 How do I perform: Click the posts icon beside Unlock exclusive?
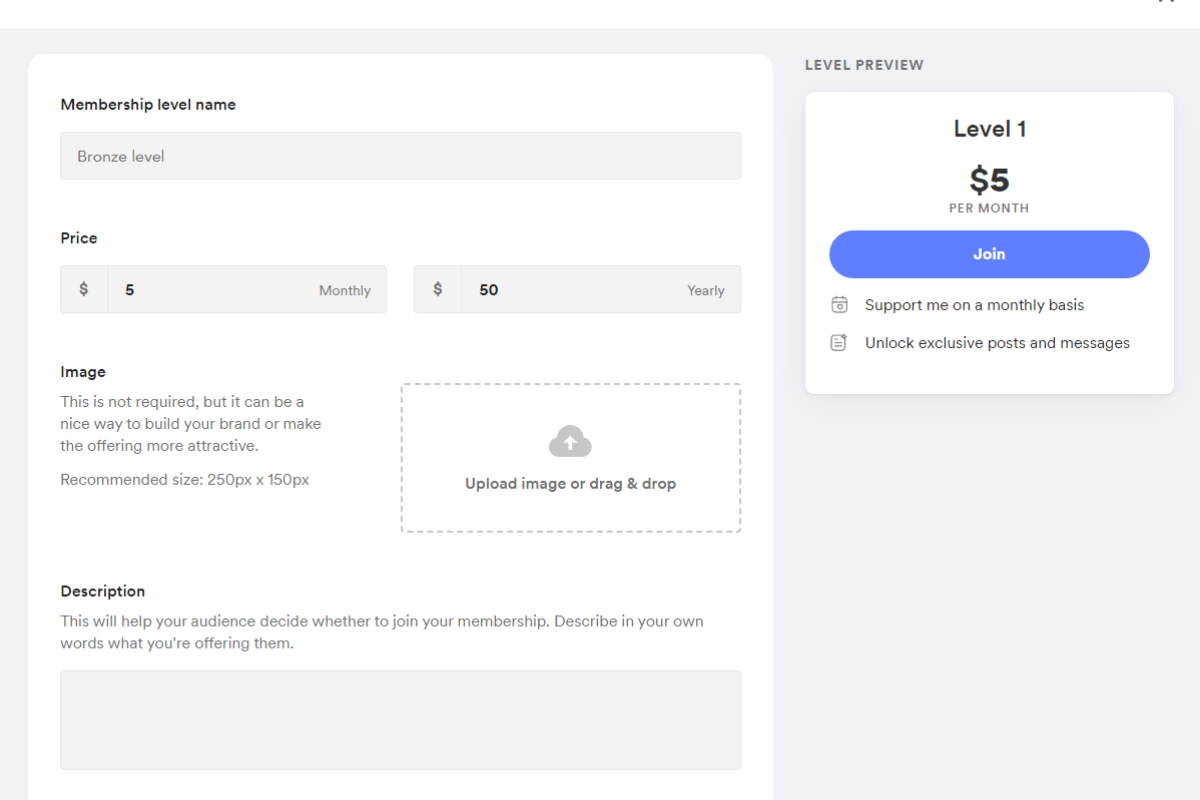(839, 343)
